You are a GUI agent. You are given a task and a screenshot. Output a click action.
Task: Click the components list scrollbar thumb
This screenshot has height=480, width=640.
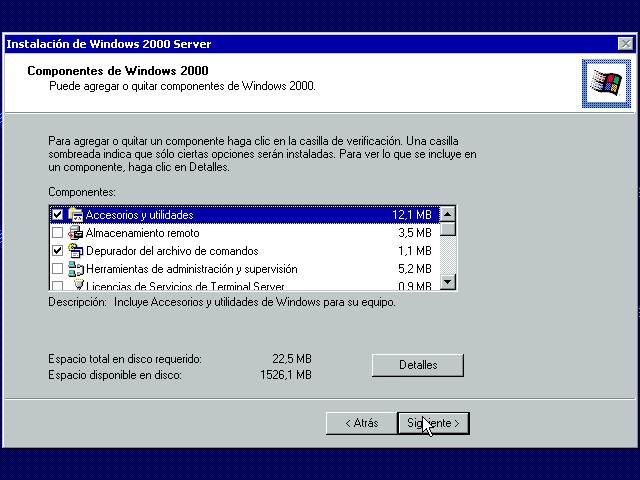pyautogui.click(x=448, y=229)
